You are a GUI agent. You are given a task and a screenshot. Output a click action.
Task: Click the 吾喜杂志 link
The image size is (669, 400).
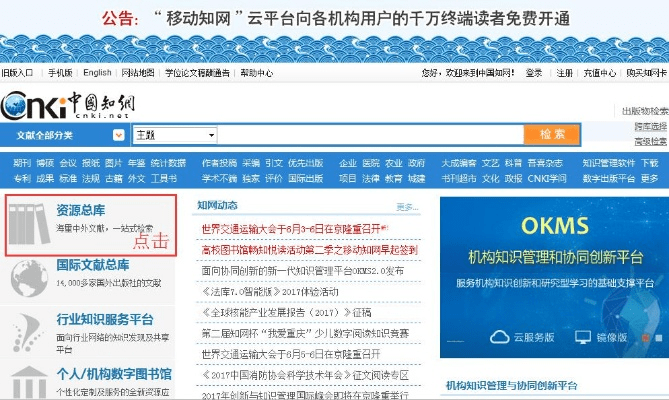[x=545, y=163]
